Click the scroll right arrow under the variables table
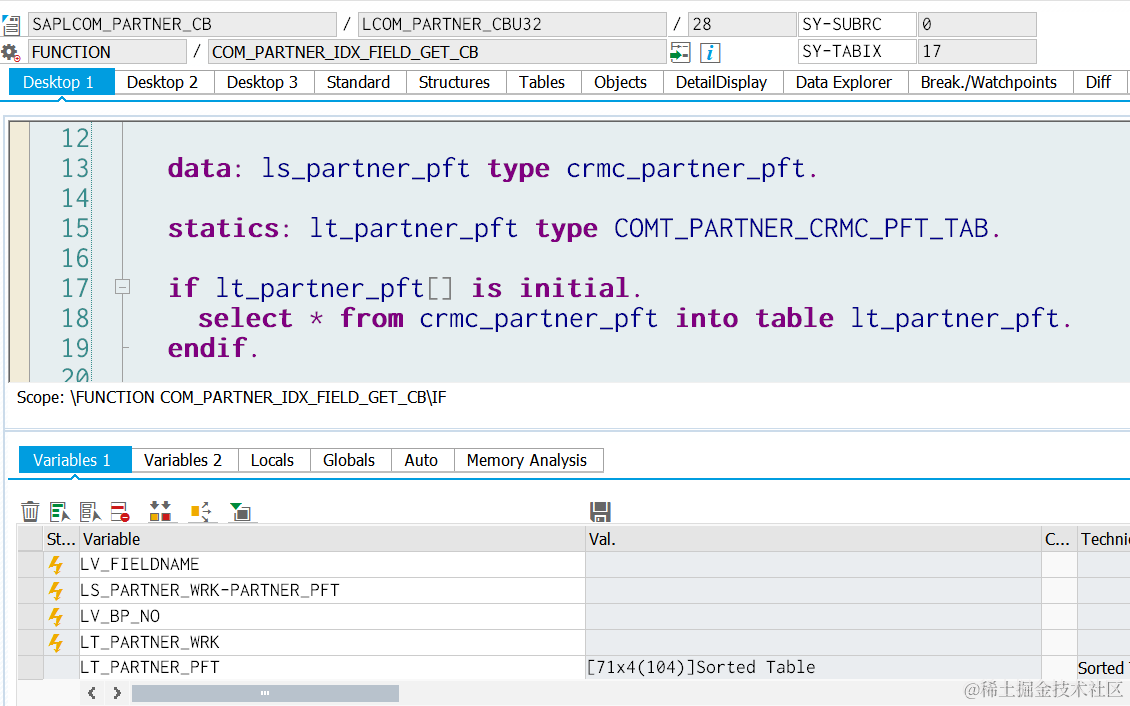Viewport: 1130px width, 706px height. 117,693
